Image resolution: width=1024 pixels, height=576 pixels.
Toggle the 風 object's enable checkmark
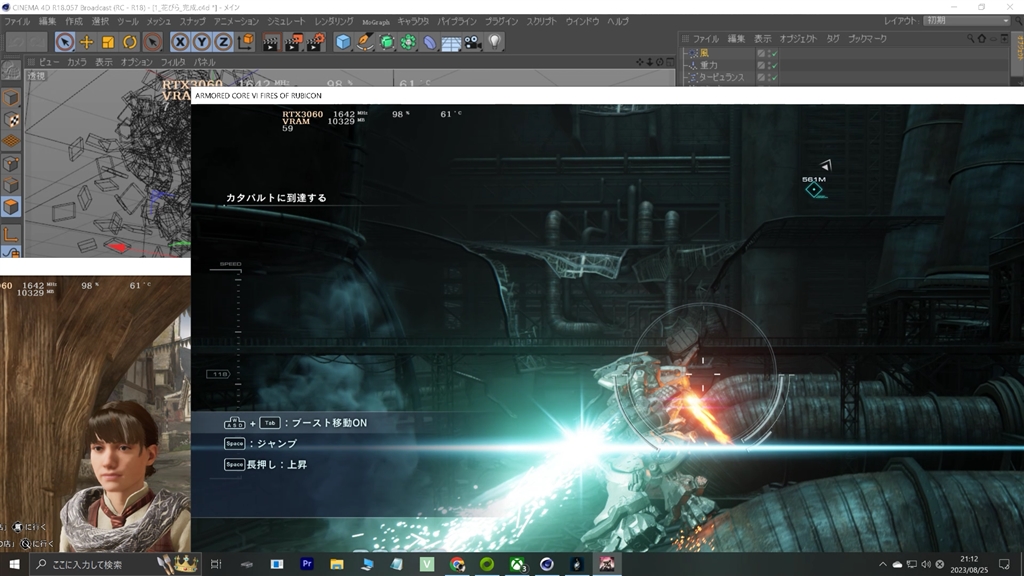click(x=774, y=53)
